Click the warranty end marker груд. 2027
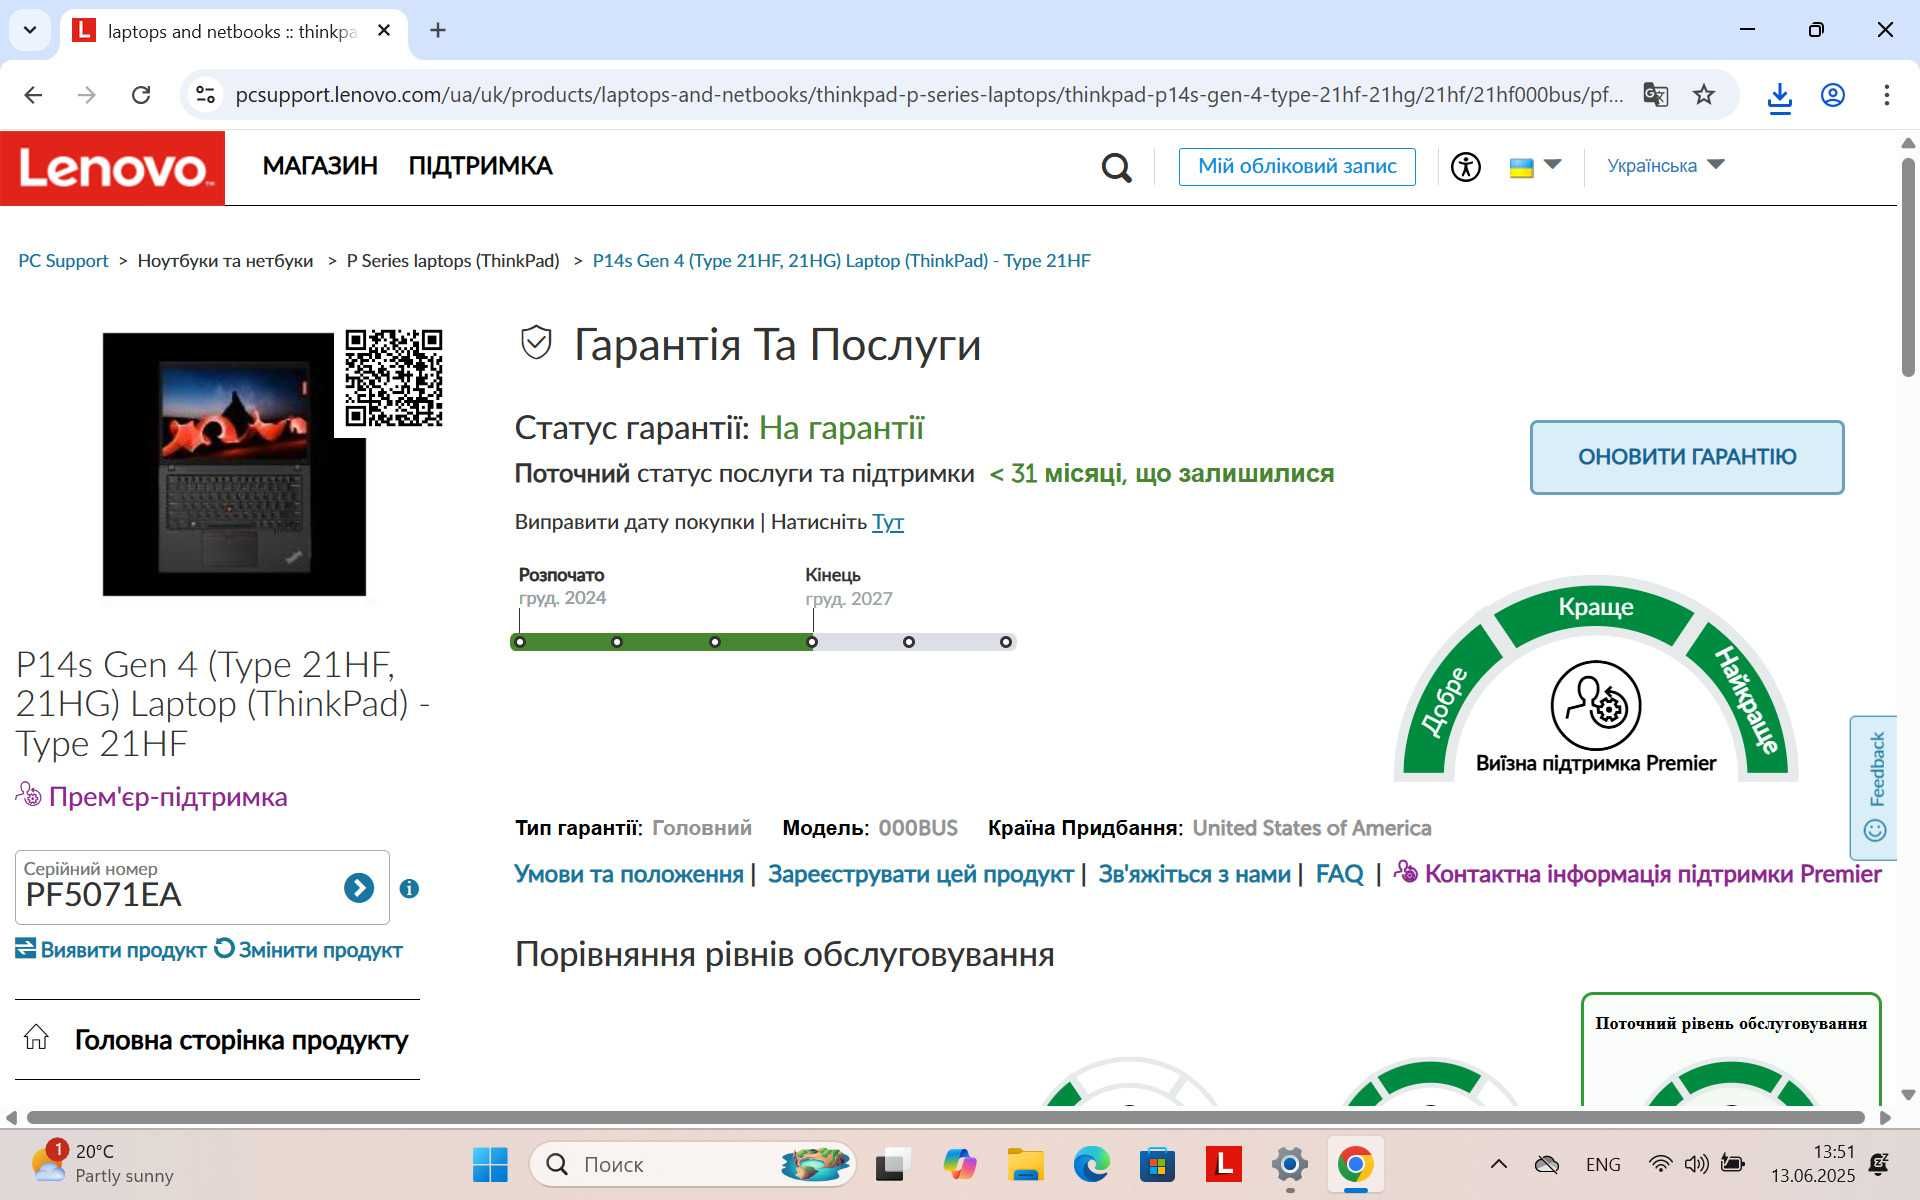Viewport: 1920px width, 1200px height. [x=812, y=642]
